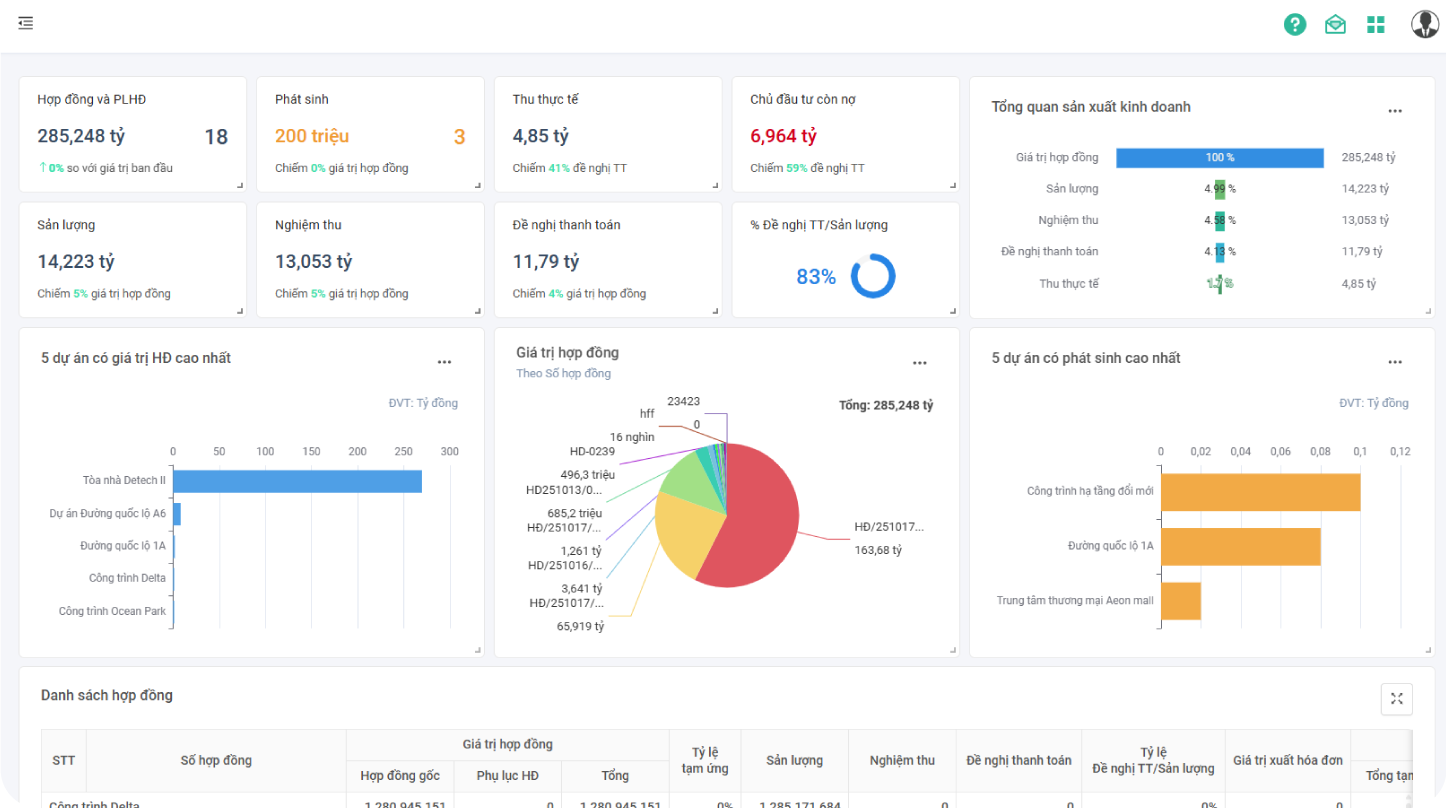Open the user profile avatar
The width and height of the screenshot is (1446, 808).
point(1424,24)
